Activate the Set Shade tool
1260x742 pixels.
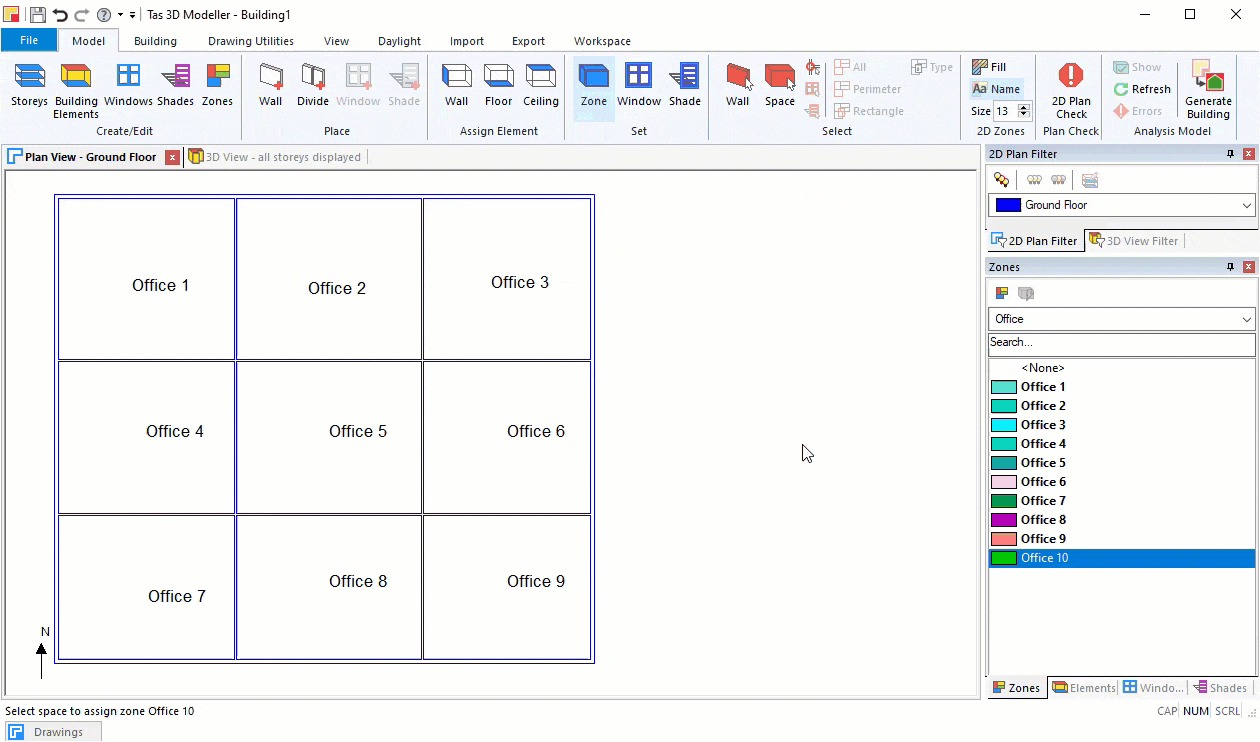[x=685, y=85]
